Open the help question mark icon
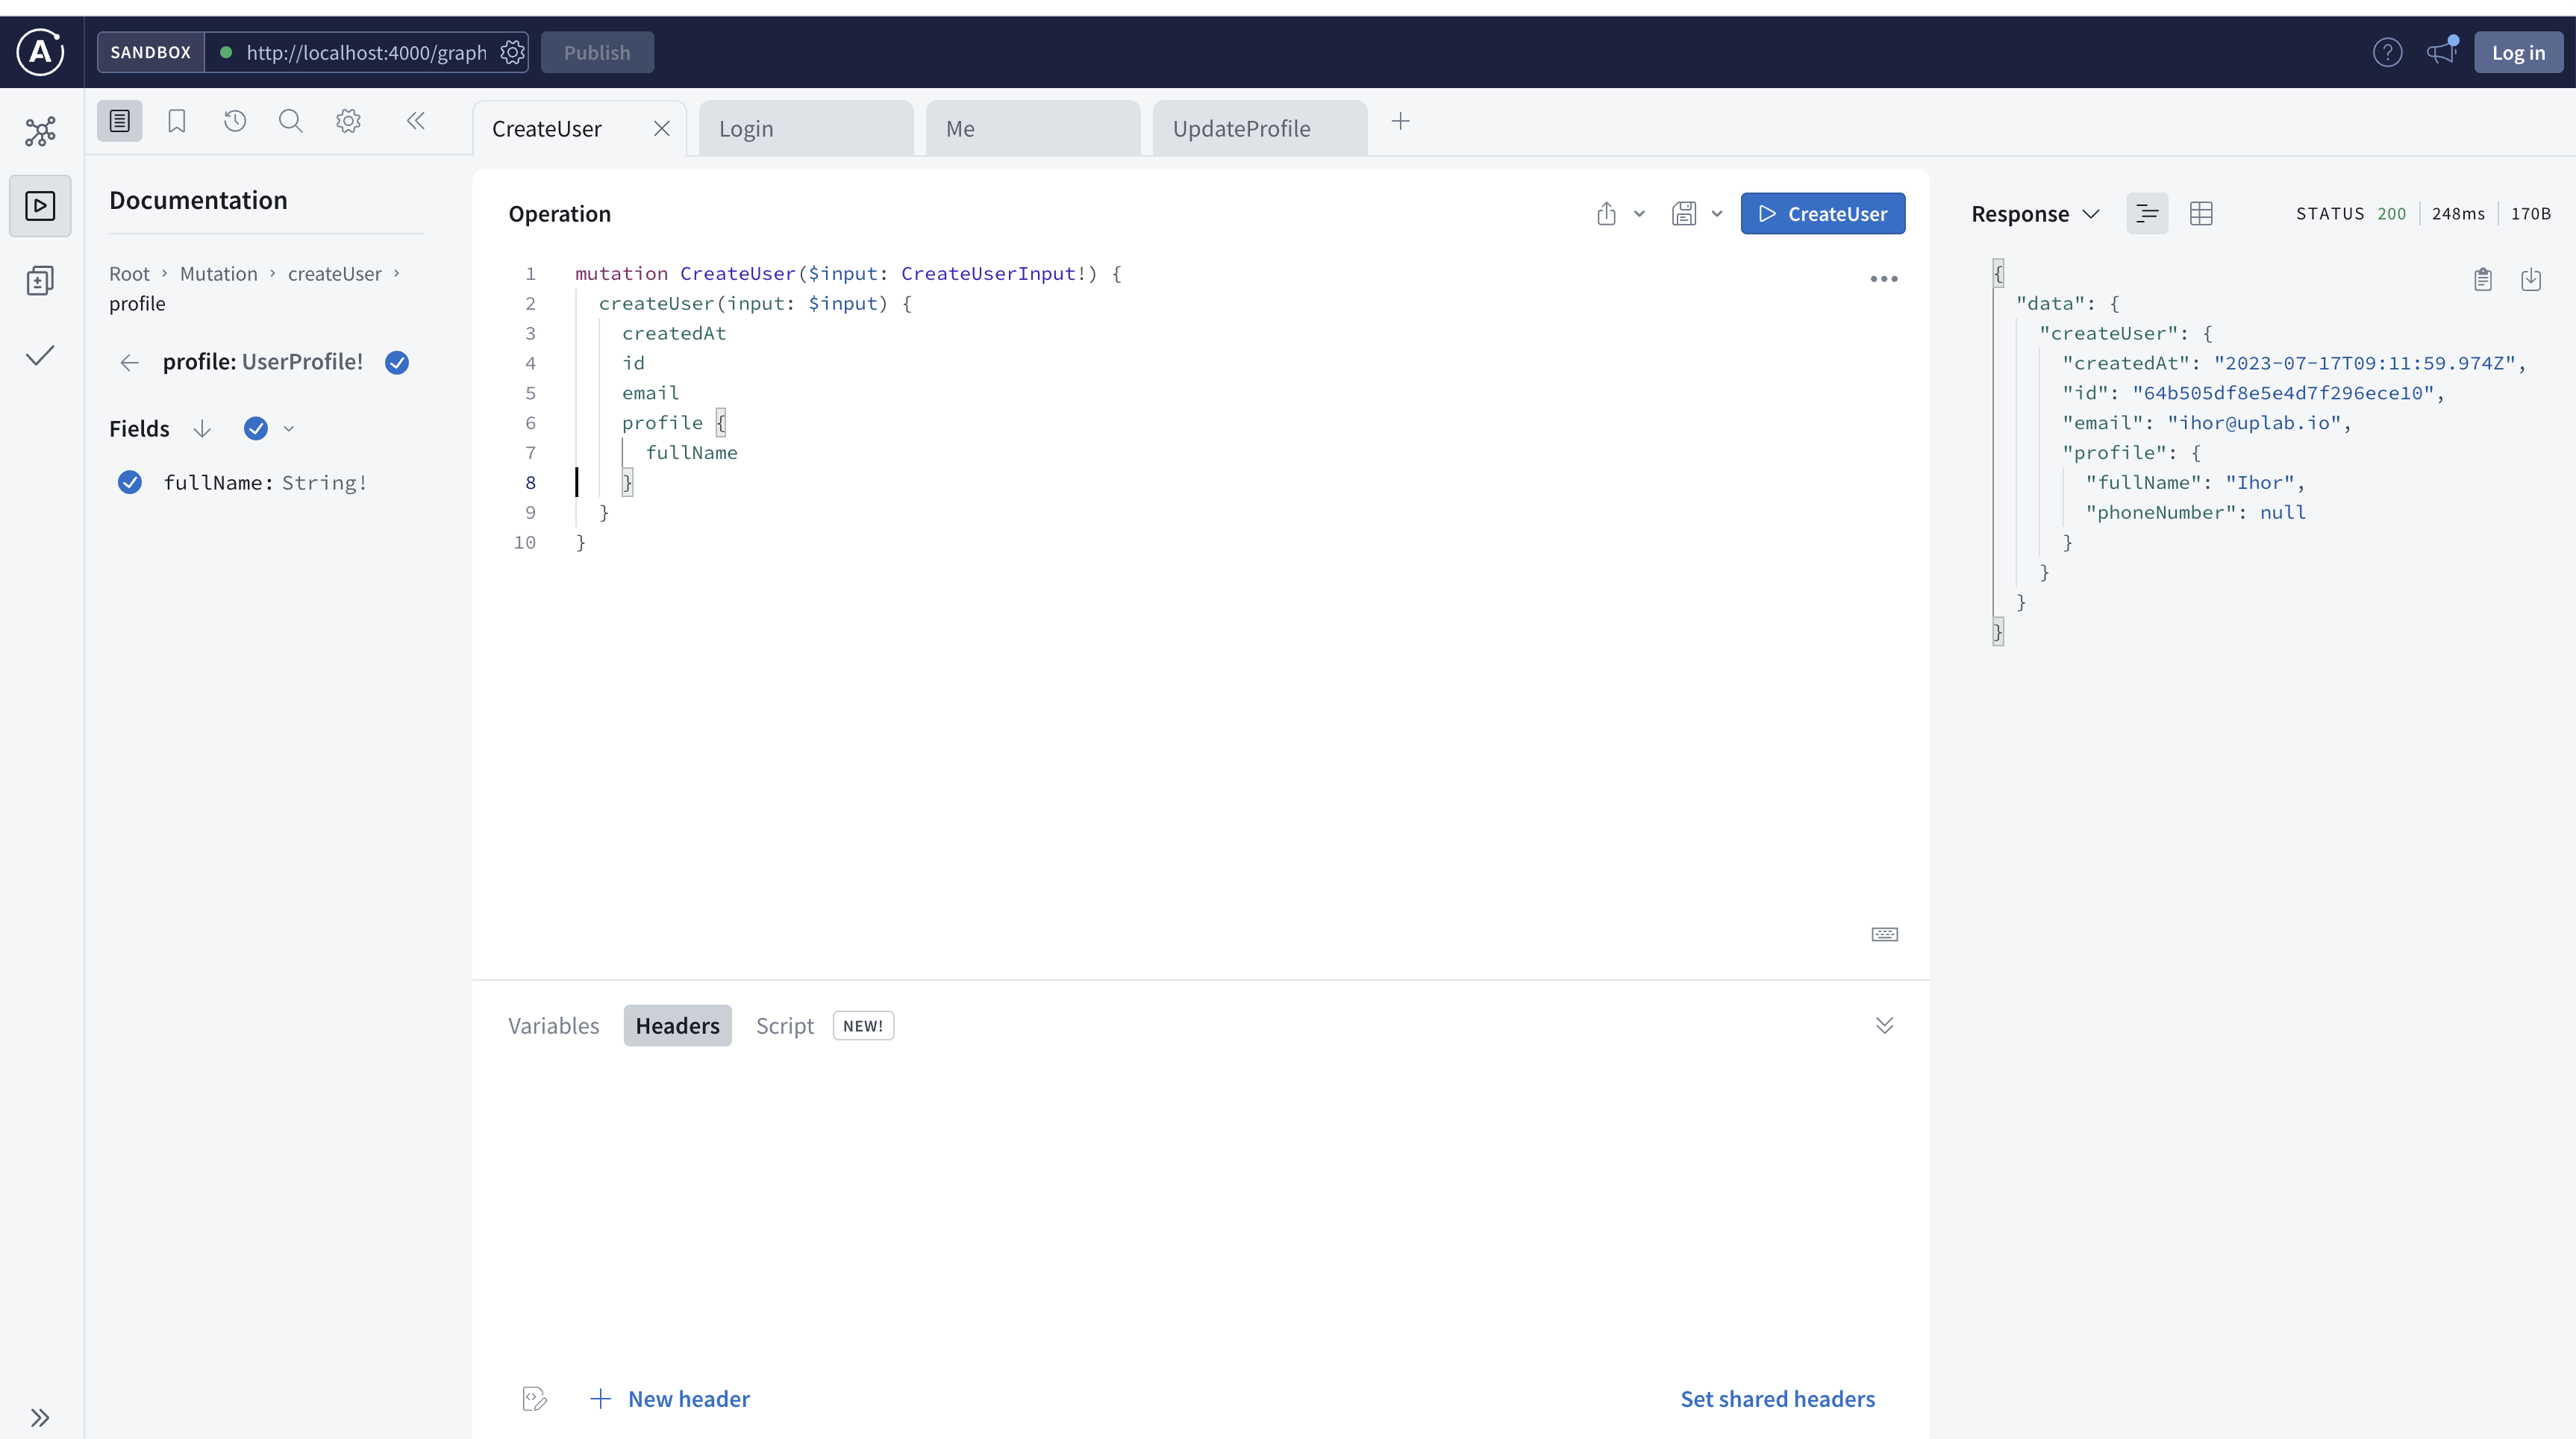Image resolution: width=2576 pixels, height=1439 pixels. pyautogui.click(x=2387, y=52)
